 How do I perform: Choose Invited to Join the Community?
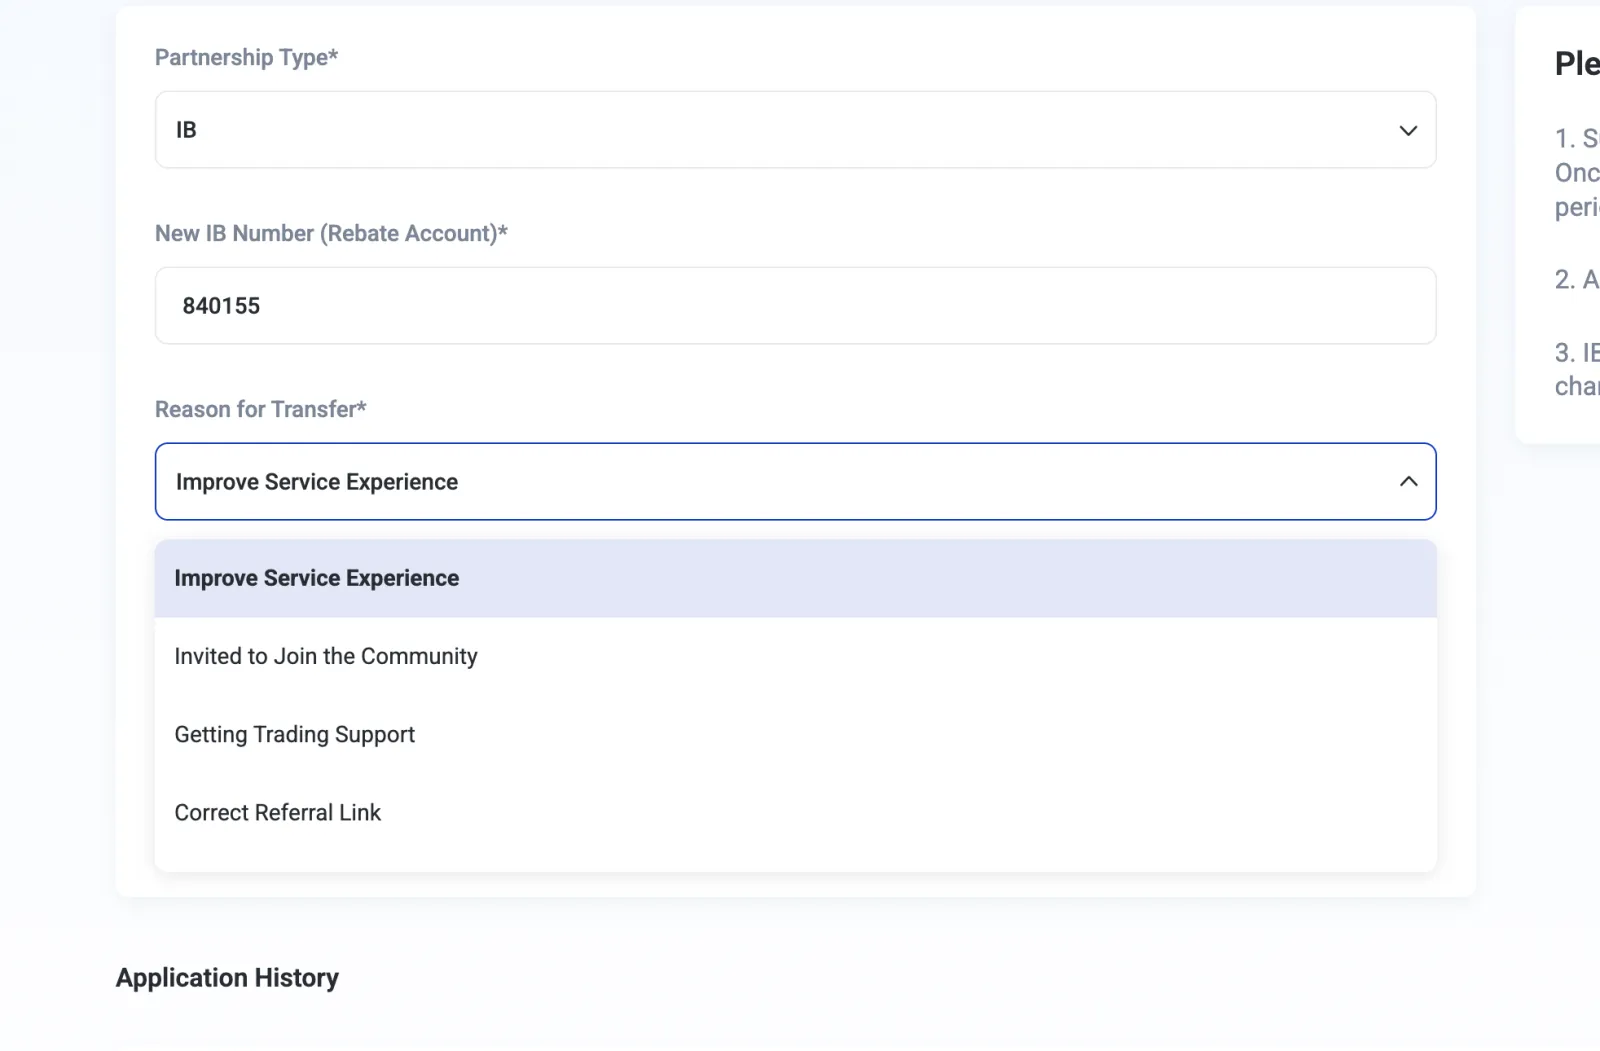[x=795, y=657]
